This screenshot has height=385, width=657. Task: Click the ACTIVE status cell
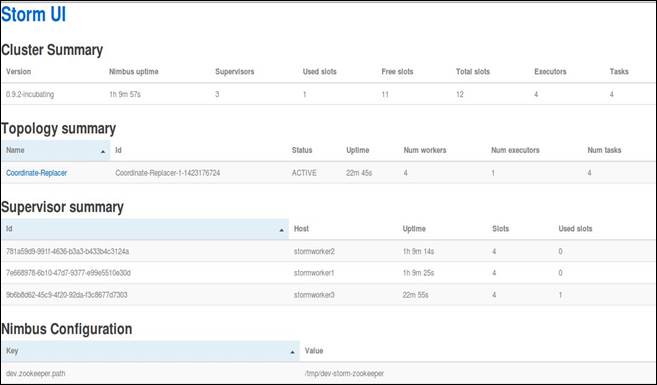304,173
